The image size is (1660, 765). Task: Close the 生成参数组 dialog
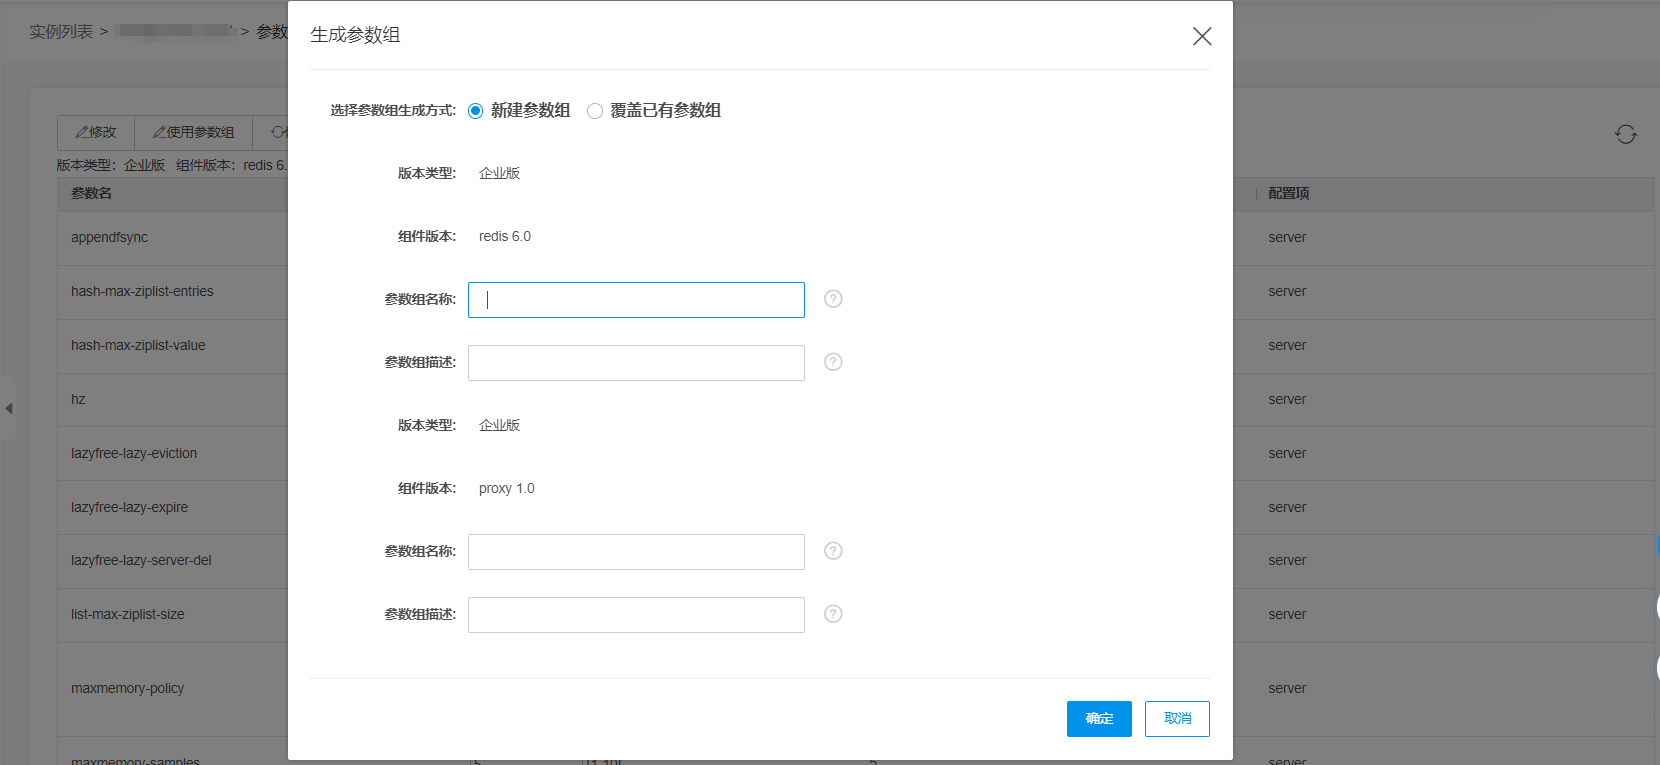[x=1202, y=37]
